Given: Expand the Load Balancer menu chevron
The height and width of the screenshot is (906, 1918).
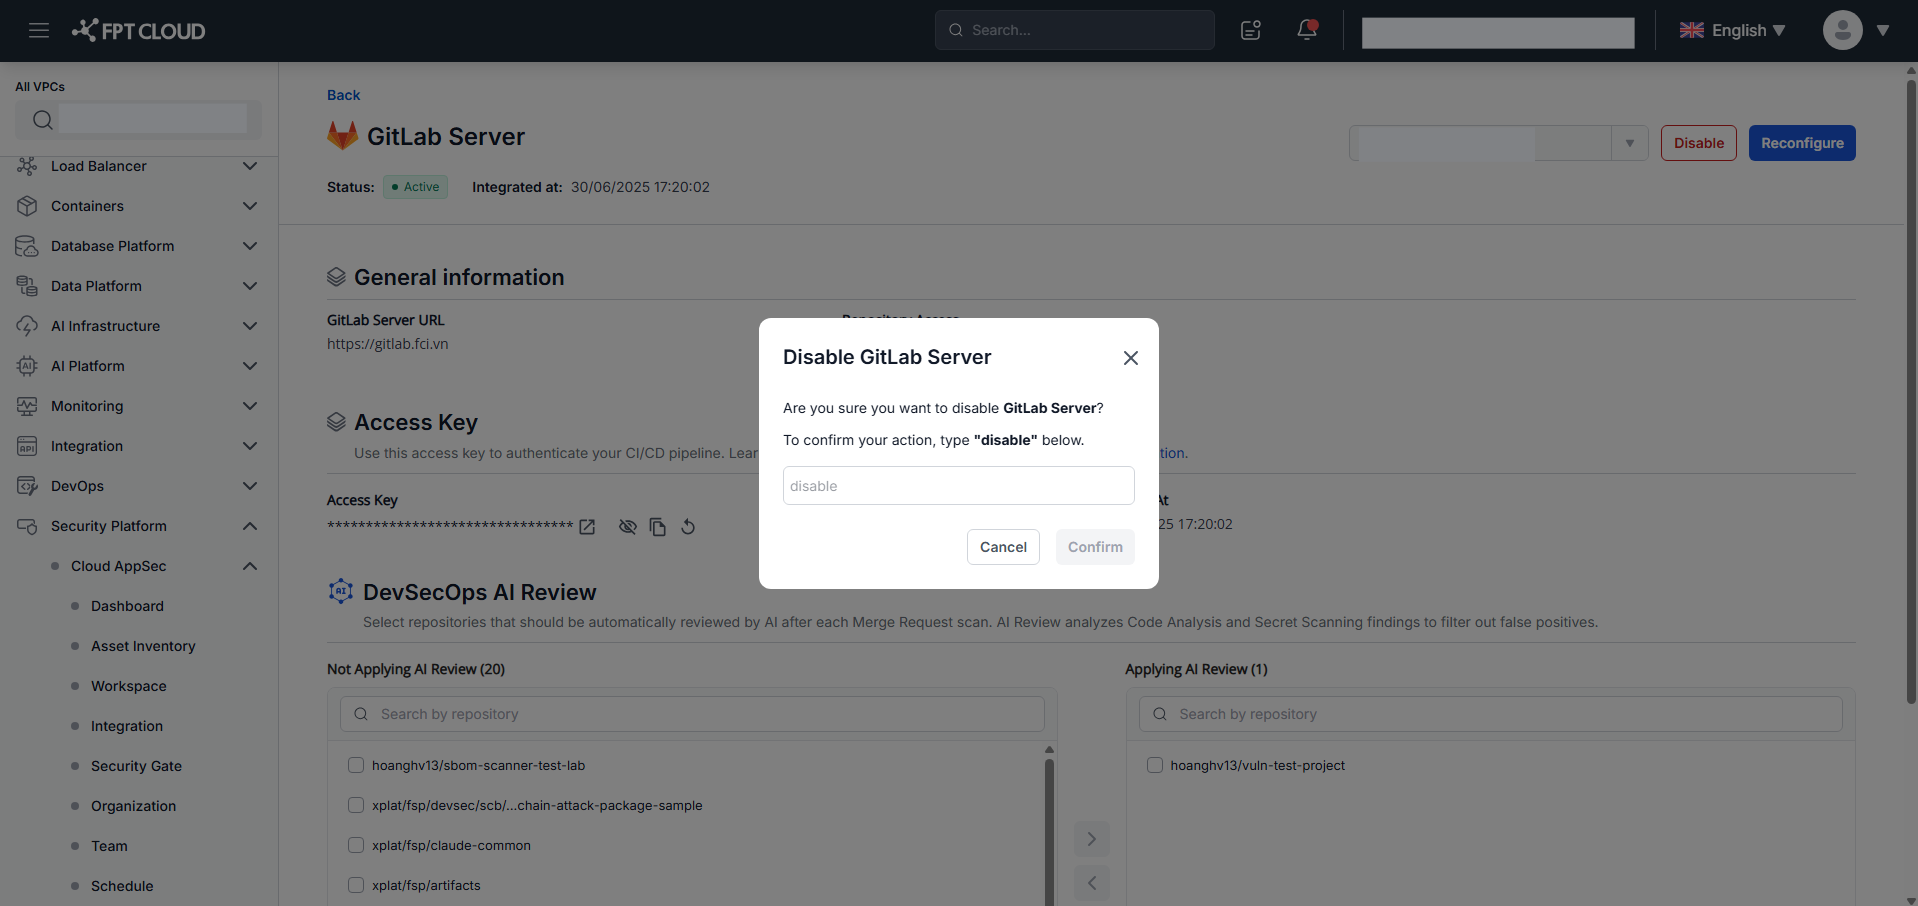Looking at the screenshot, I should coord(250,166).
